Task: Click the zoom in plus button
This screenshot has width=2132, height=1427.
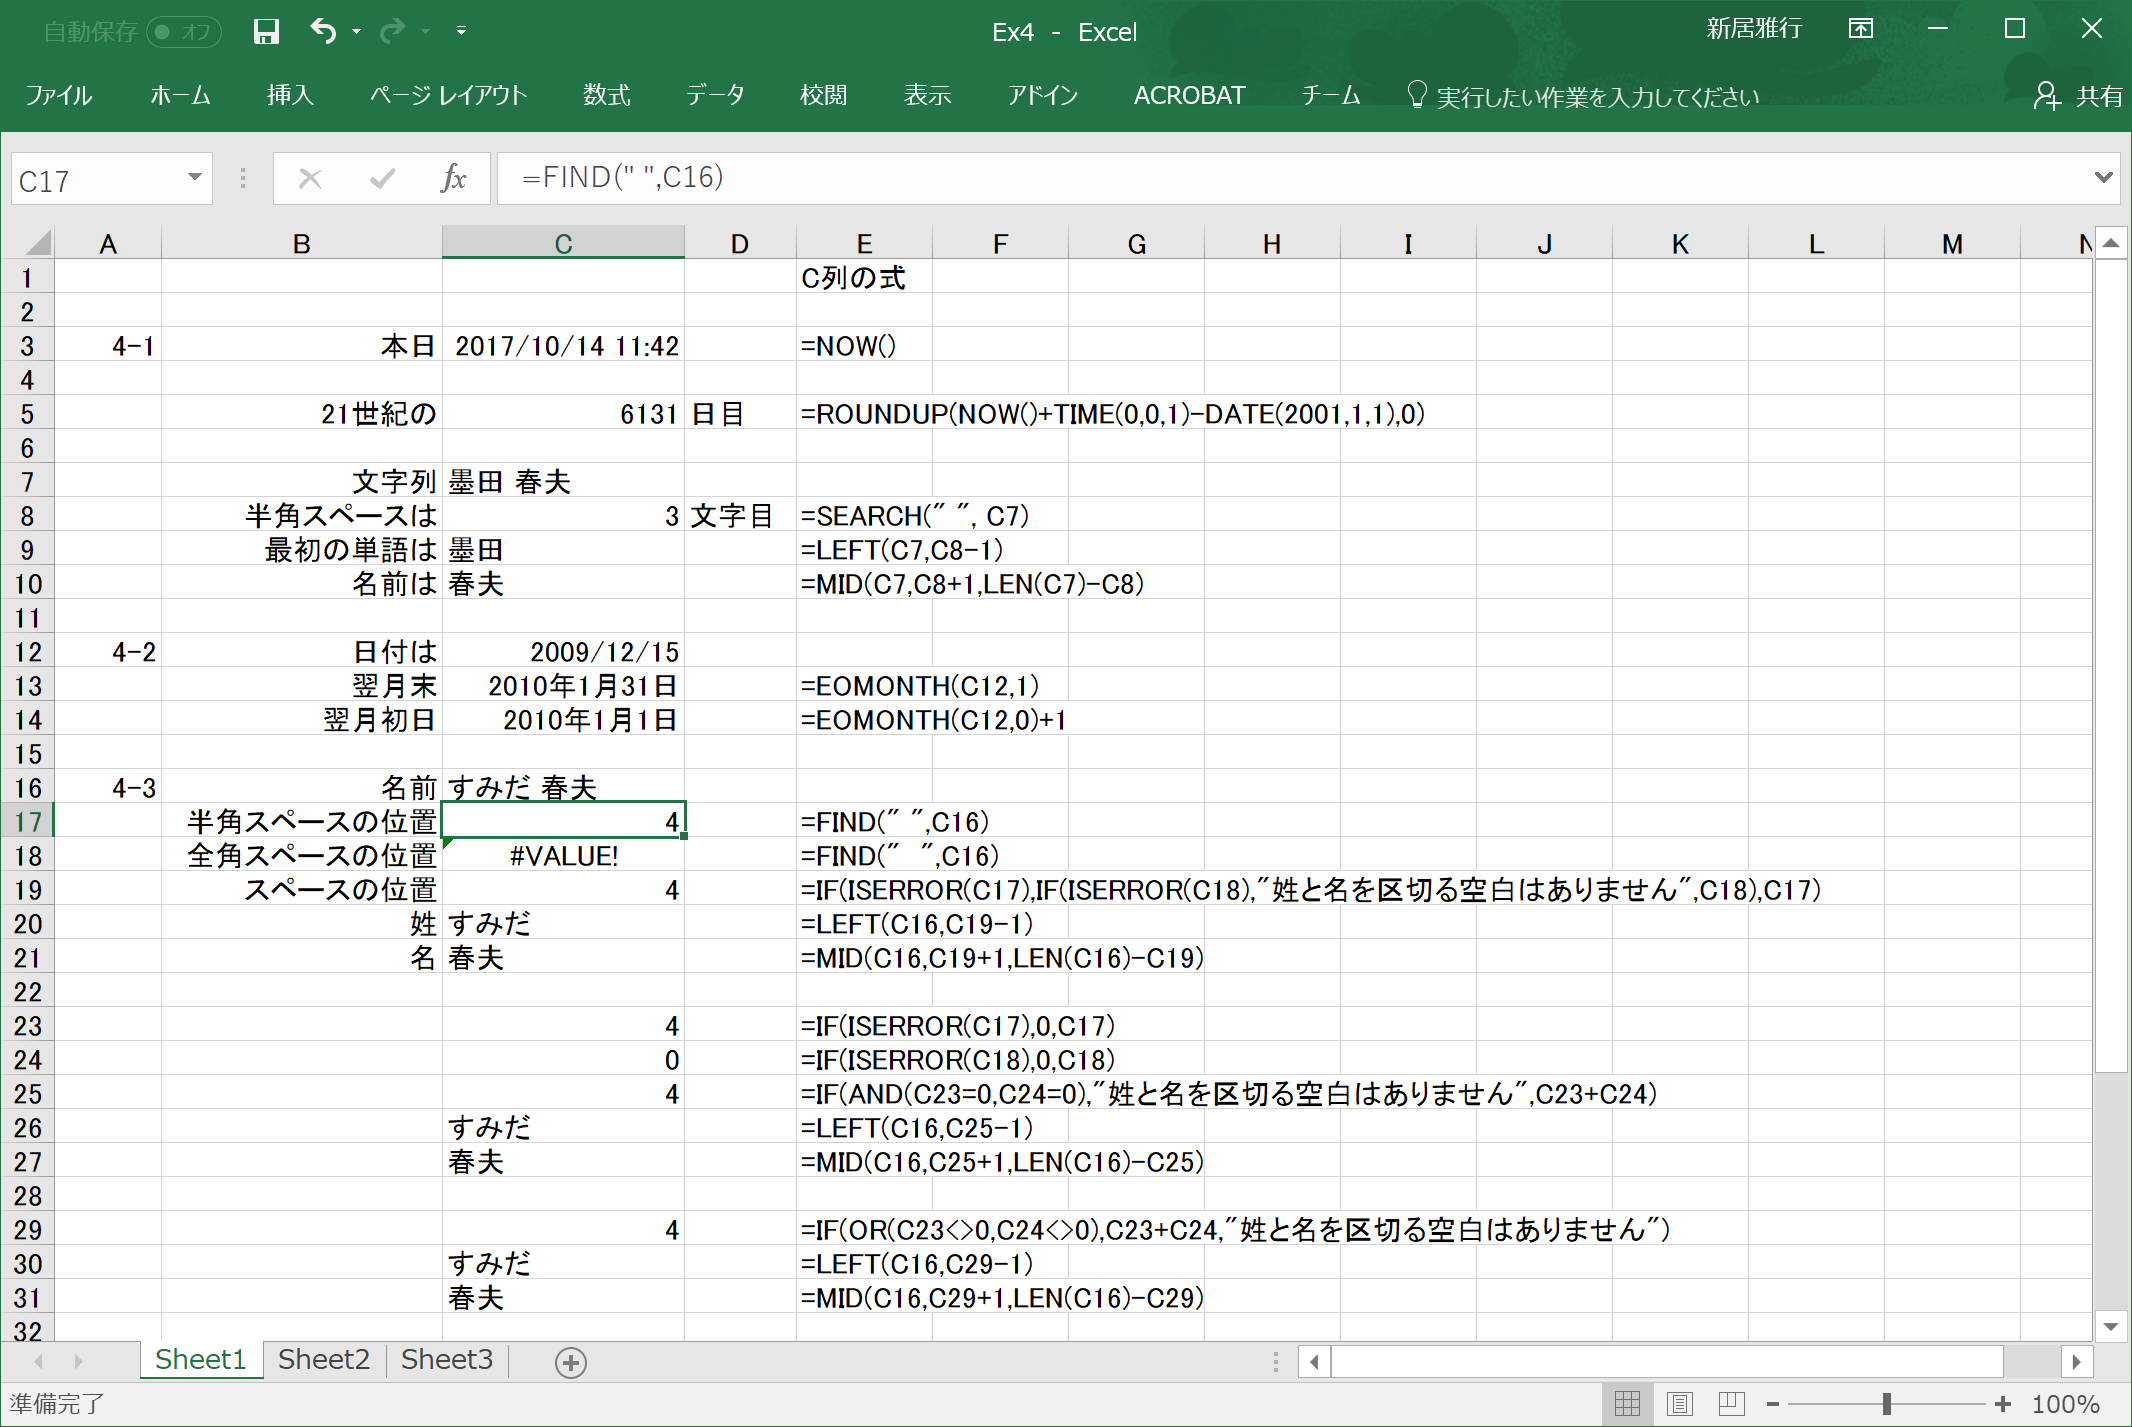Action: 2003,1404
